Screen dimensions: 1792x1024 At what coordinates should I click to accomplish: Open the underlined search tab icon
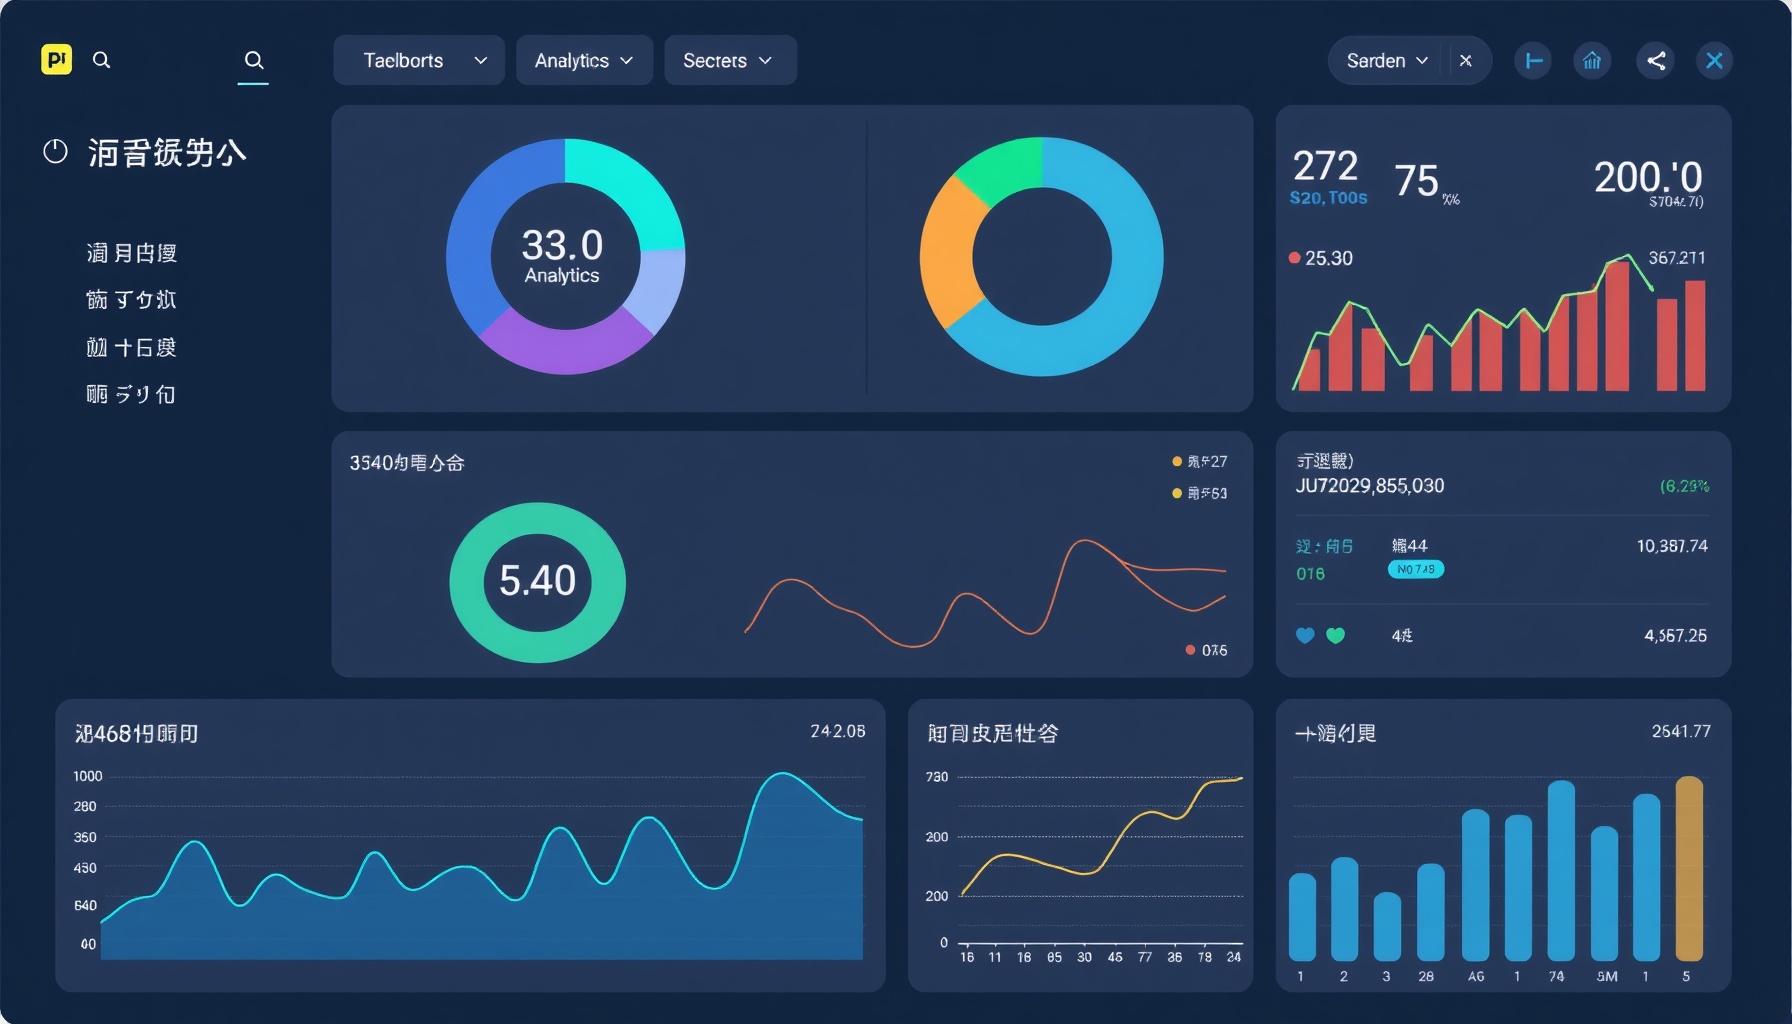click(x=254, y=60)
